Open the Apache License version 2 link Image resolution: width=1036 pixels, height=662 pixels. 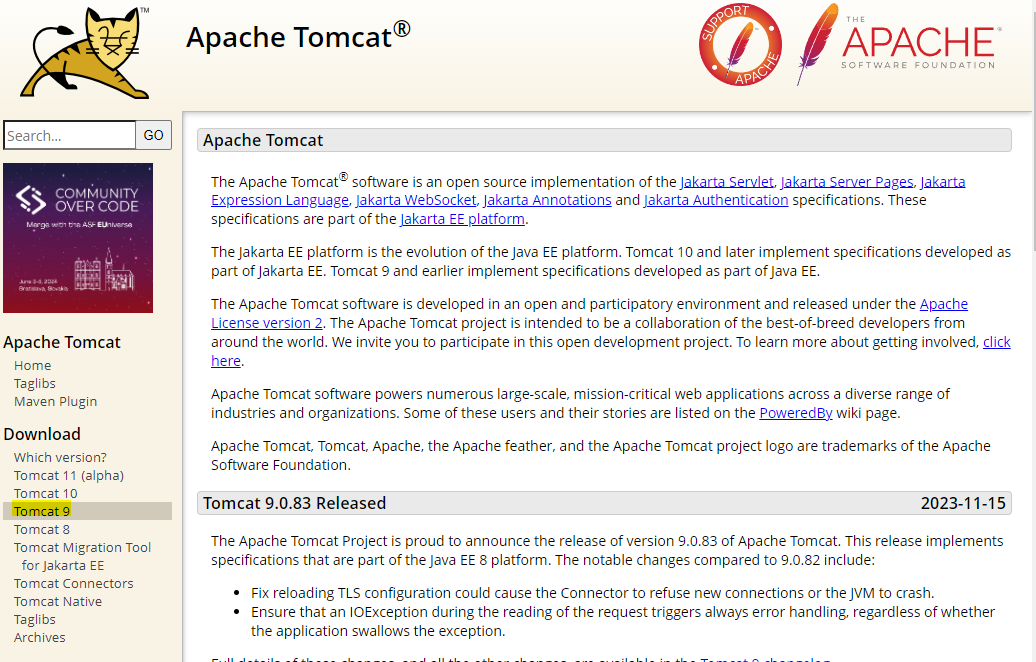pyautogui.click(x=267, y=323)
